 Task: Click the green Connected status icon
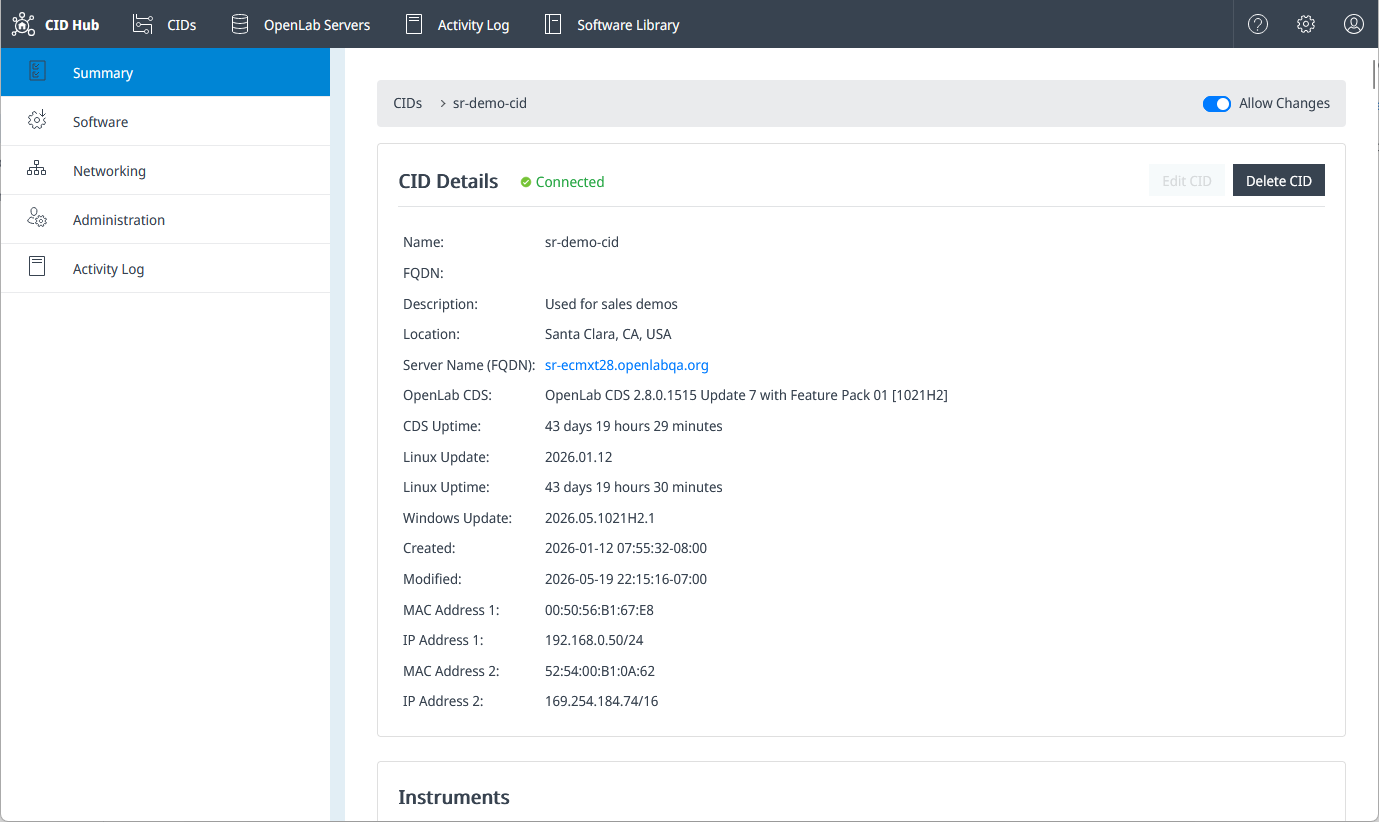tap(526, 182)
